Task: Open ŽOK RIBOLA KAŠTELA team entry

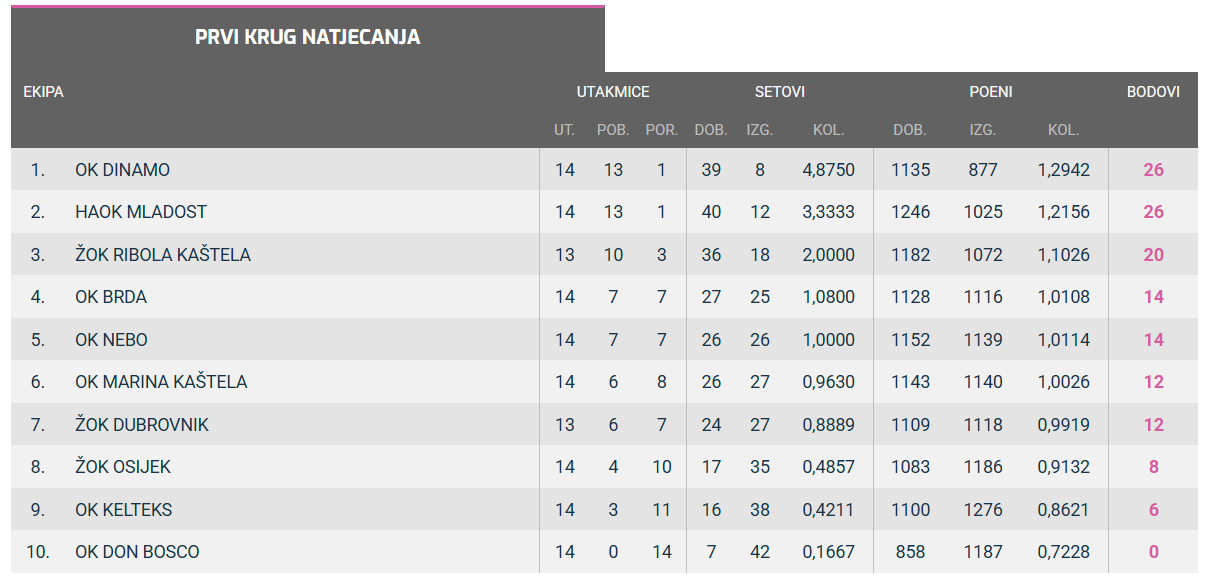Action: [x=162, y=255]
